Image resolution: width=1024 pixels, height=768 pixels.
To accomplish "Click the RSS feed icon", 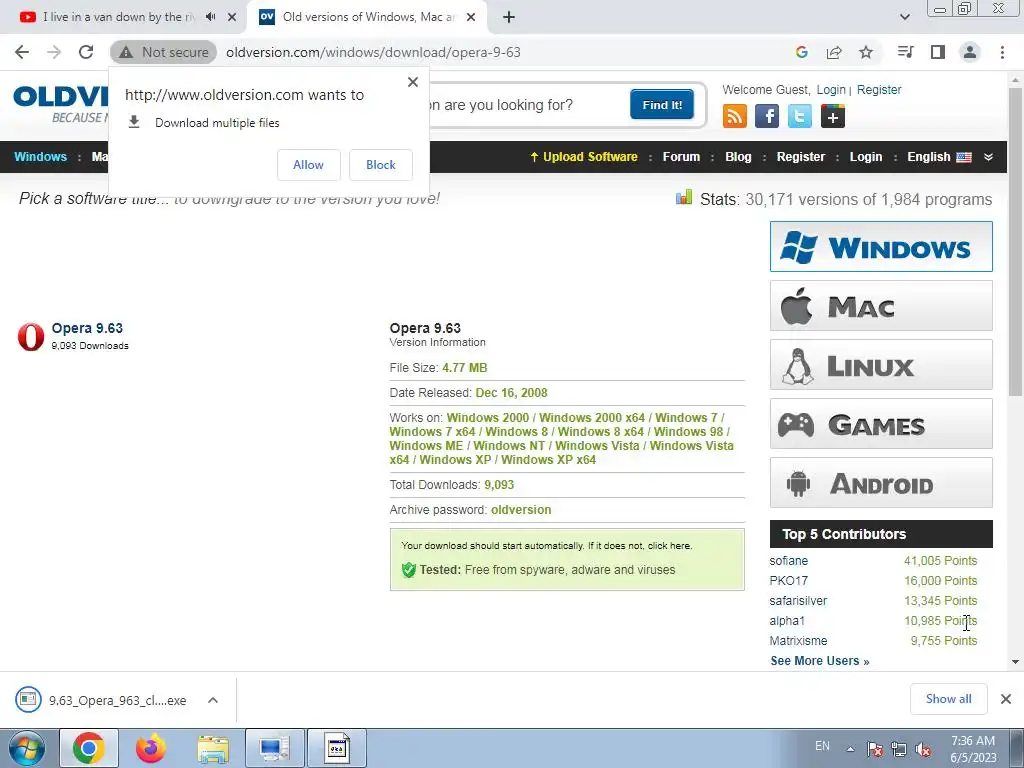I will coord(735,117).
